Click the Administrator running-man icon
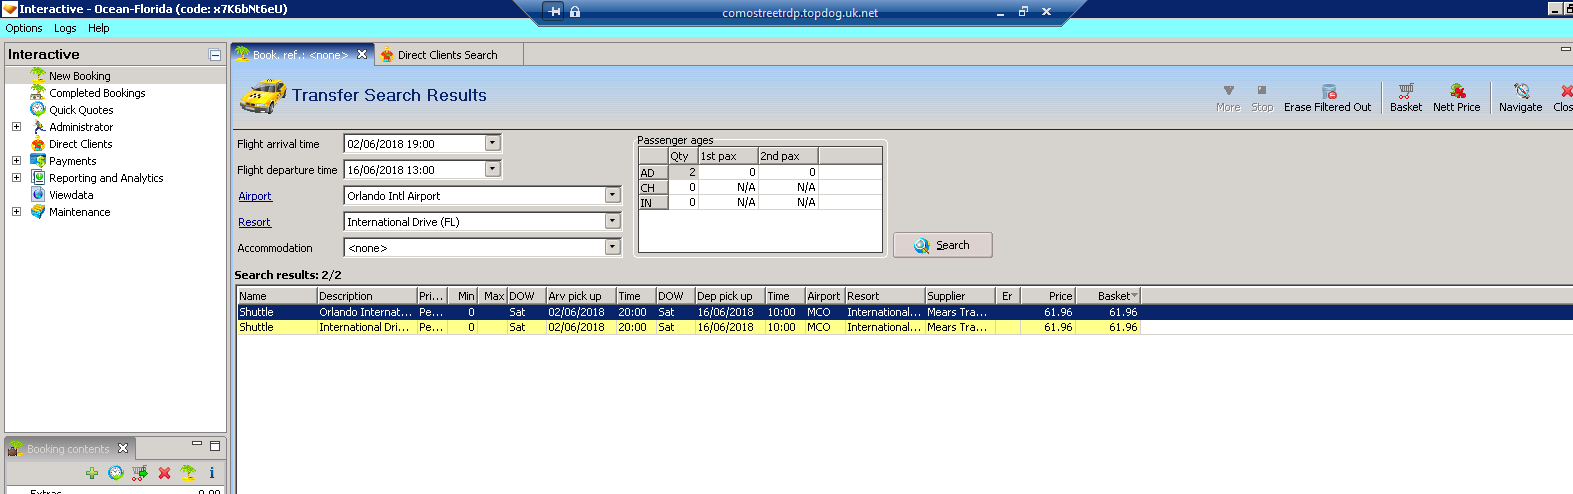 pos(38,127)
